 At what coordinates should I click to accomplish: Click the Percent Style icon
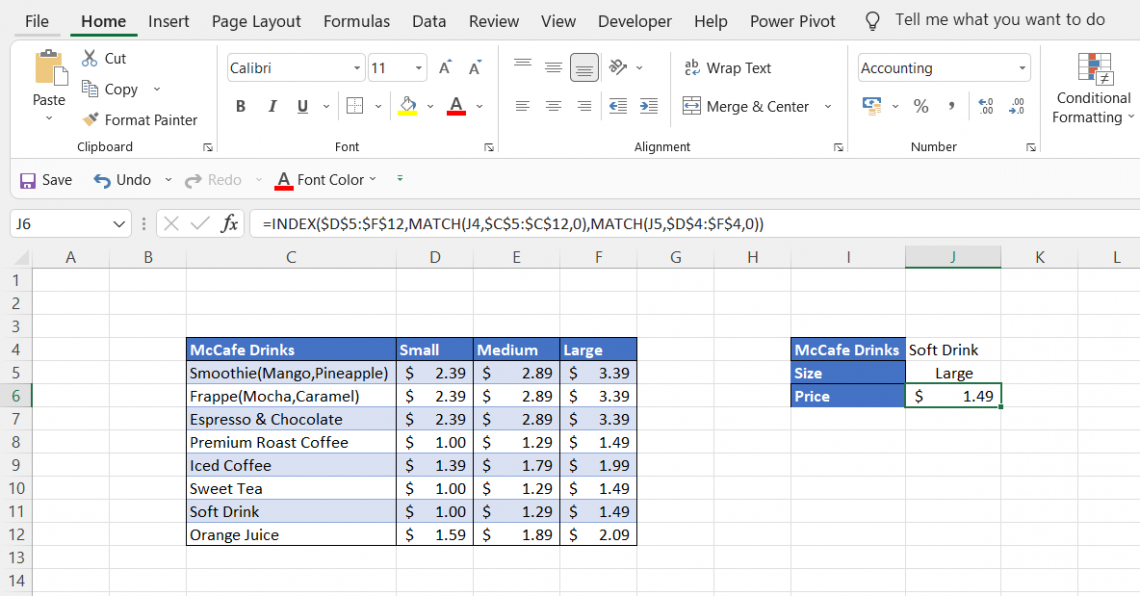point(921,106)
